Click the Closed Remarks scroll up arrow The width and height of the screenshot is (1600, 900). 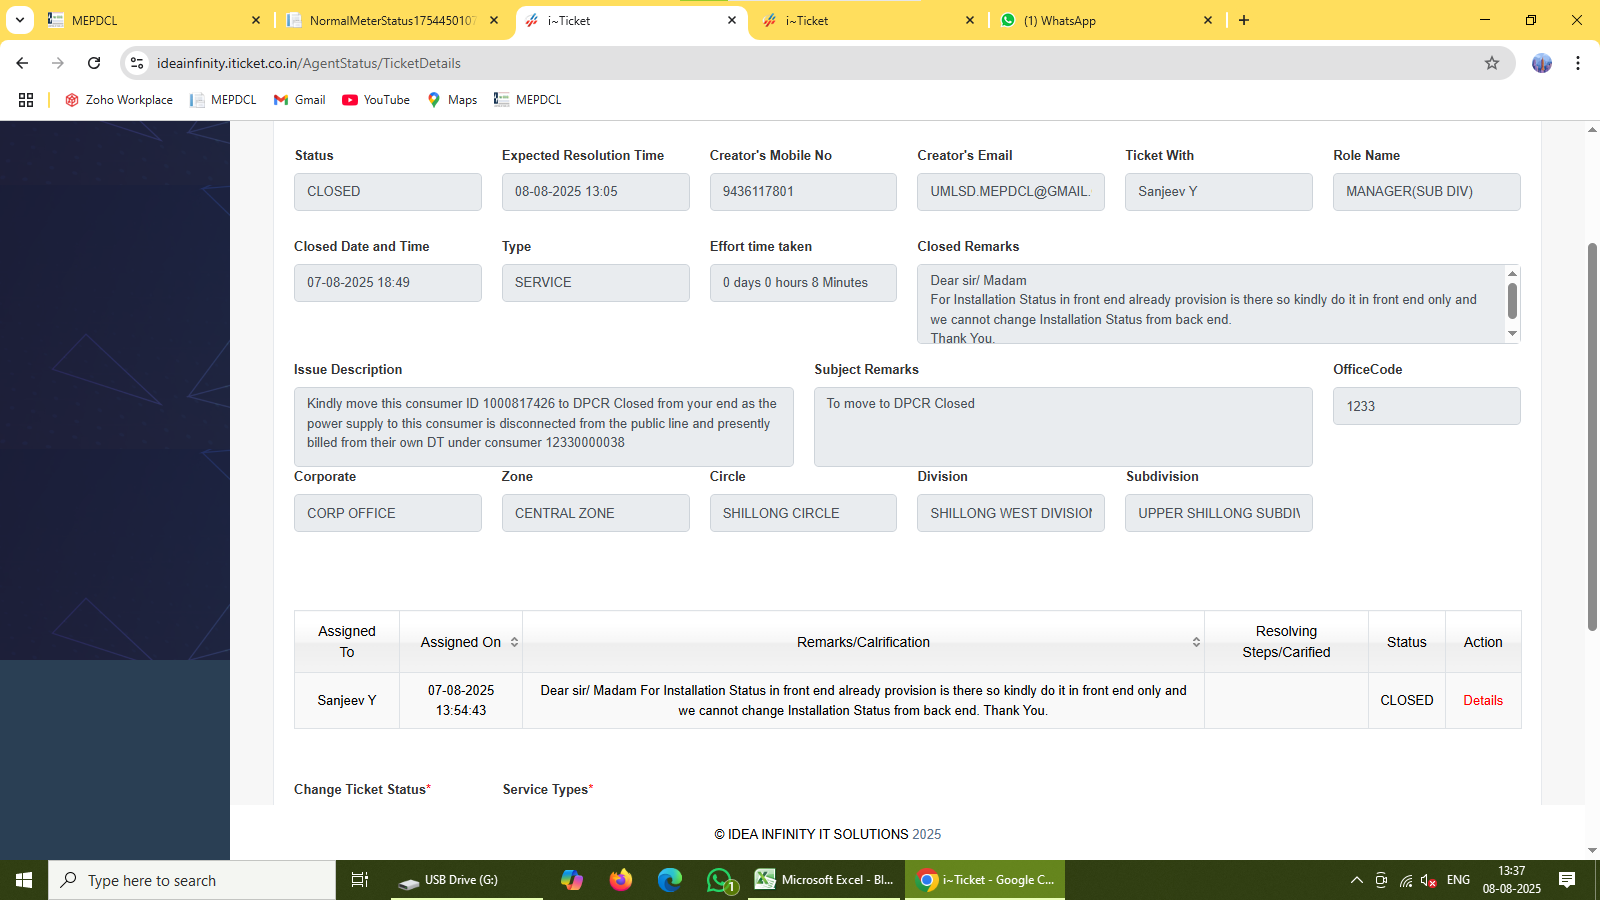1512,273
